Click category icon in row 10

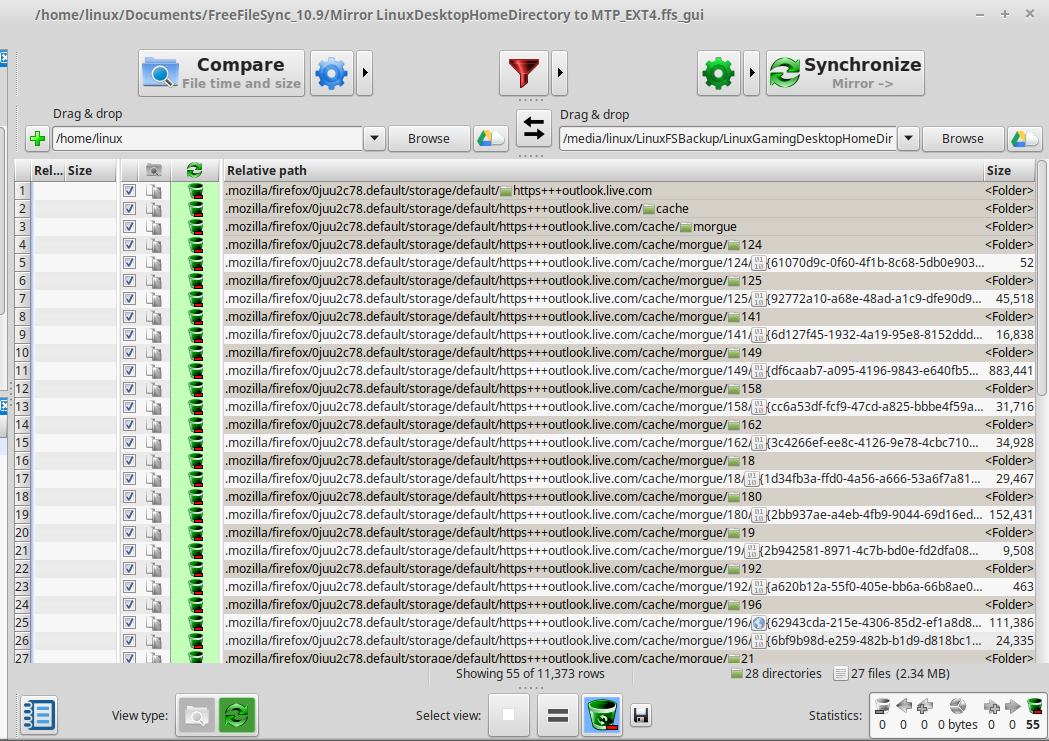[154, 352]
